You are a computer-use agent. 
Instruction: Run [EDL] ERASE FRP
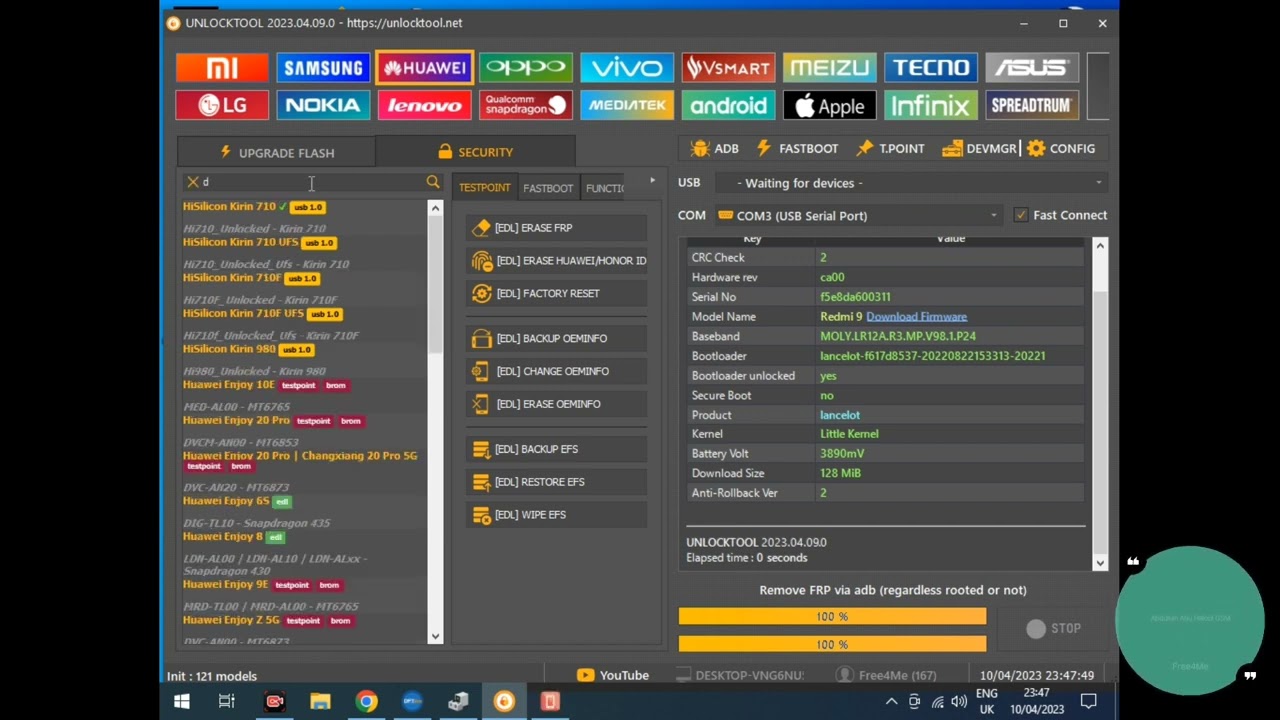coord(556,228)
